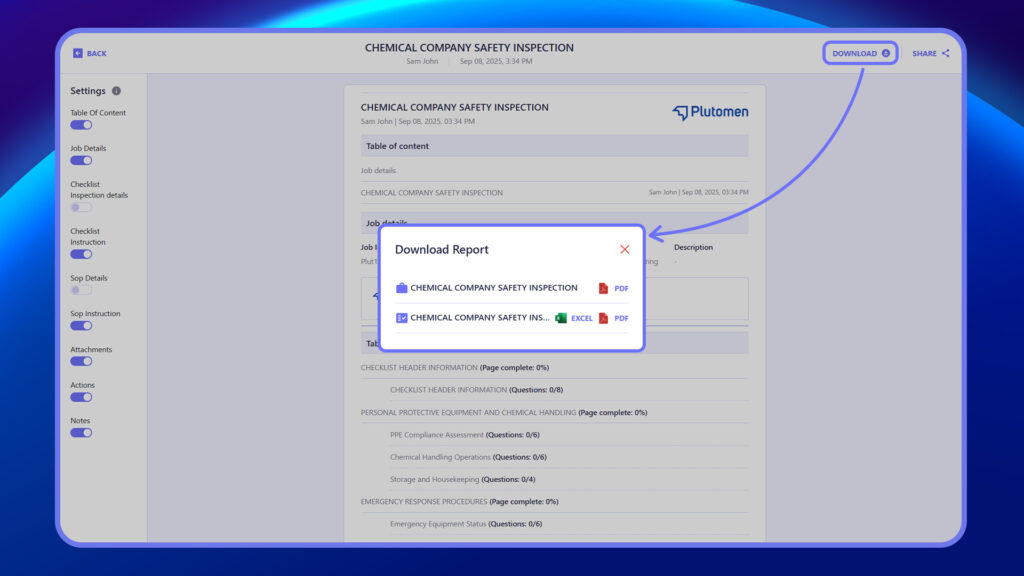
Task: Download job report via PDF link
Action: (x=621, y=288)
